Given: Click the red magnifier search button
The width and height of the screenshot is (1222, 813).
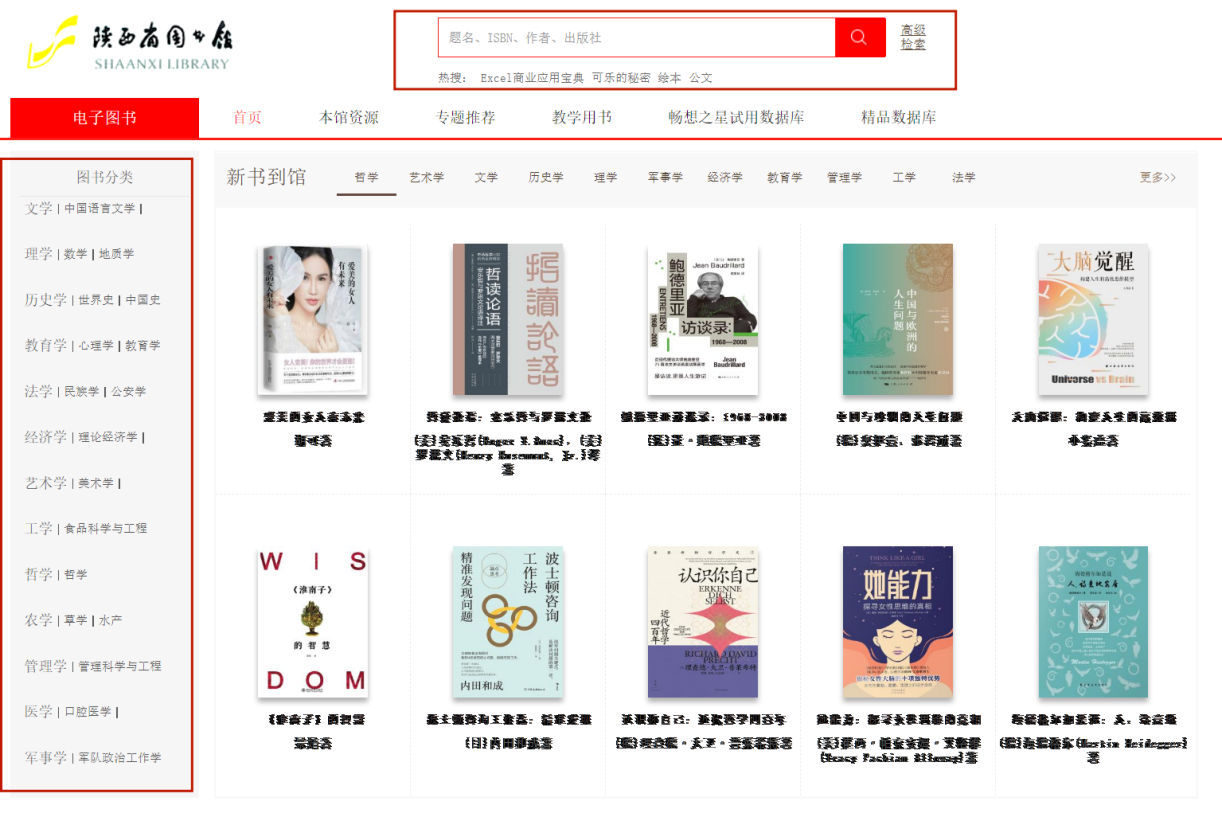Looking at the screenshot, I should click(860, 38).
